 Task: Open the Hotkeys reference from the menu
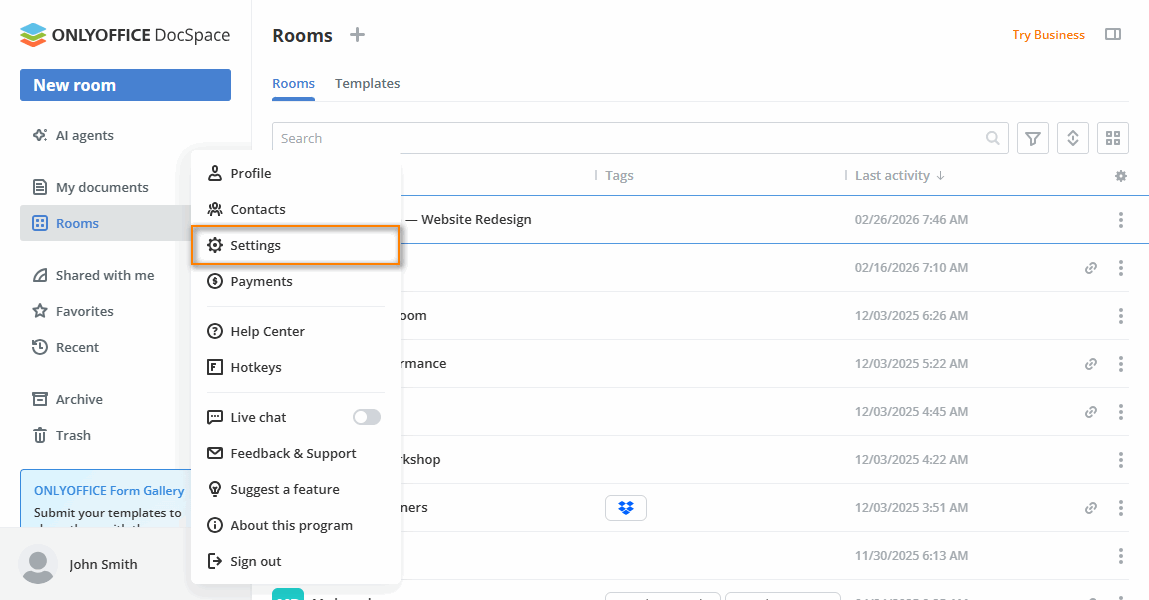coord(254,367)
